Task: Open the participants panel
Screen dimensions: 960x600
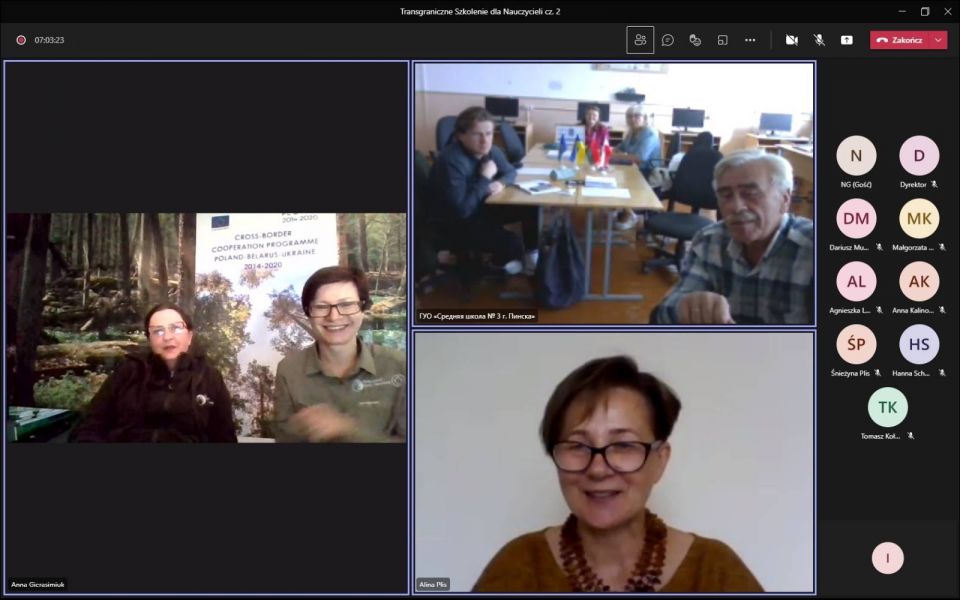Action: pyautogui.click(x=640, y=40)
